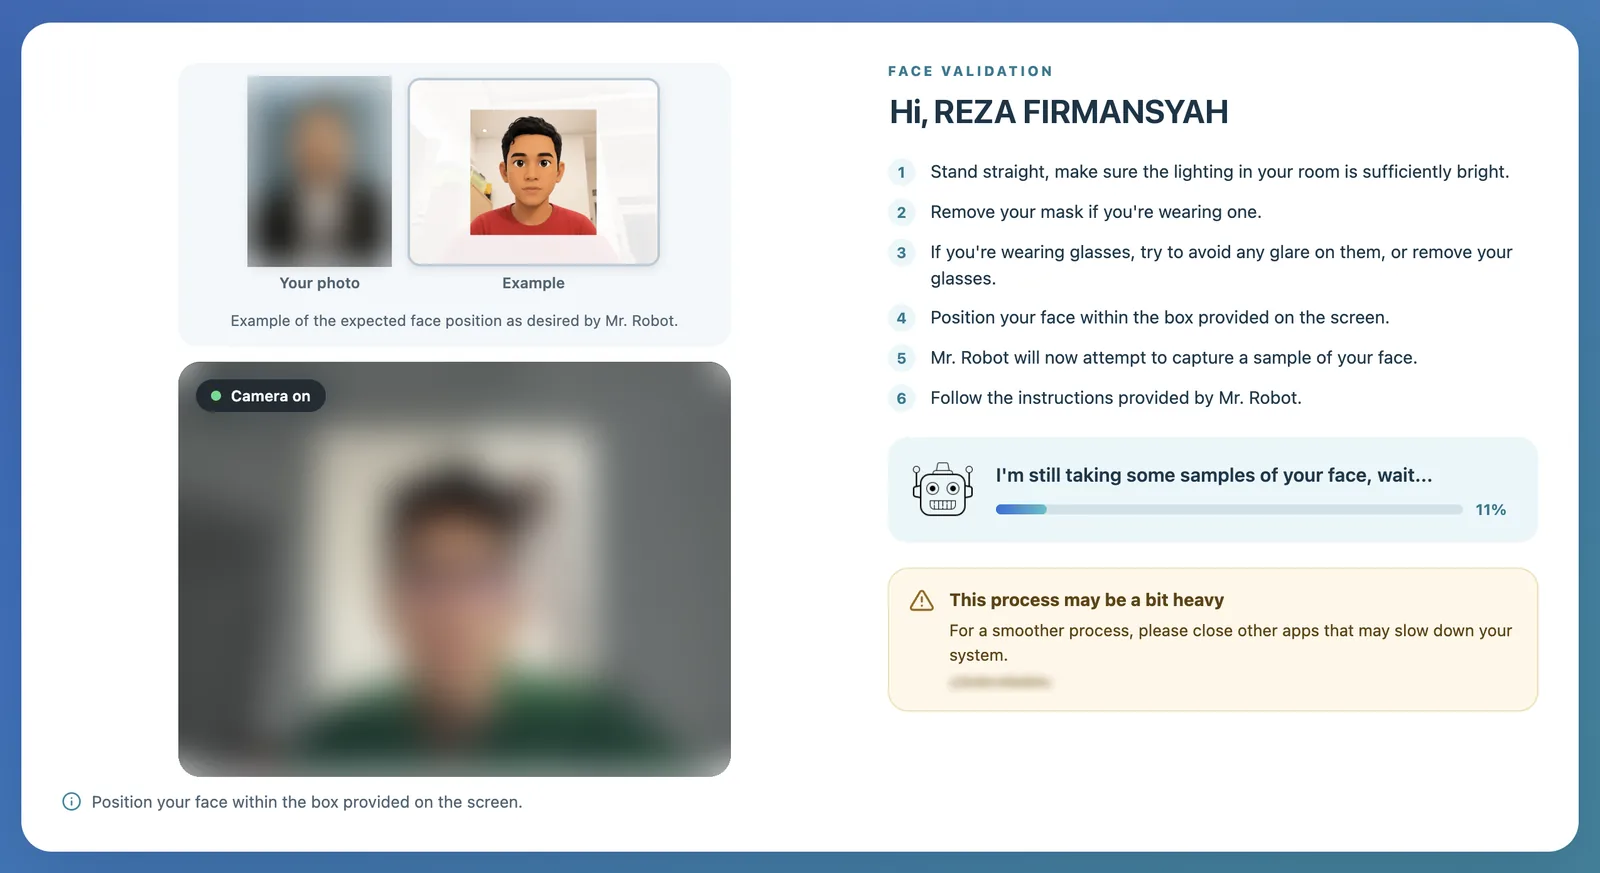Click the bottom 'Position your face' hint text
This screenshot has width=1600, height=873.
click(x=306, y=802)
